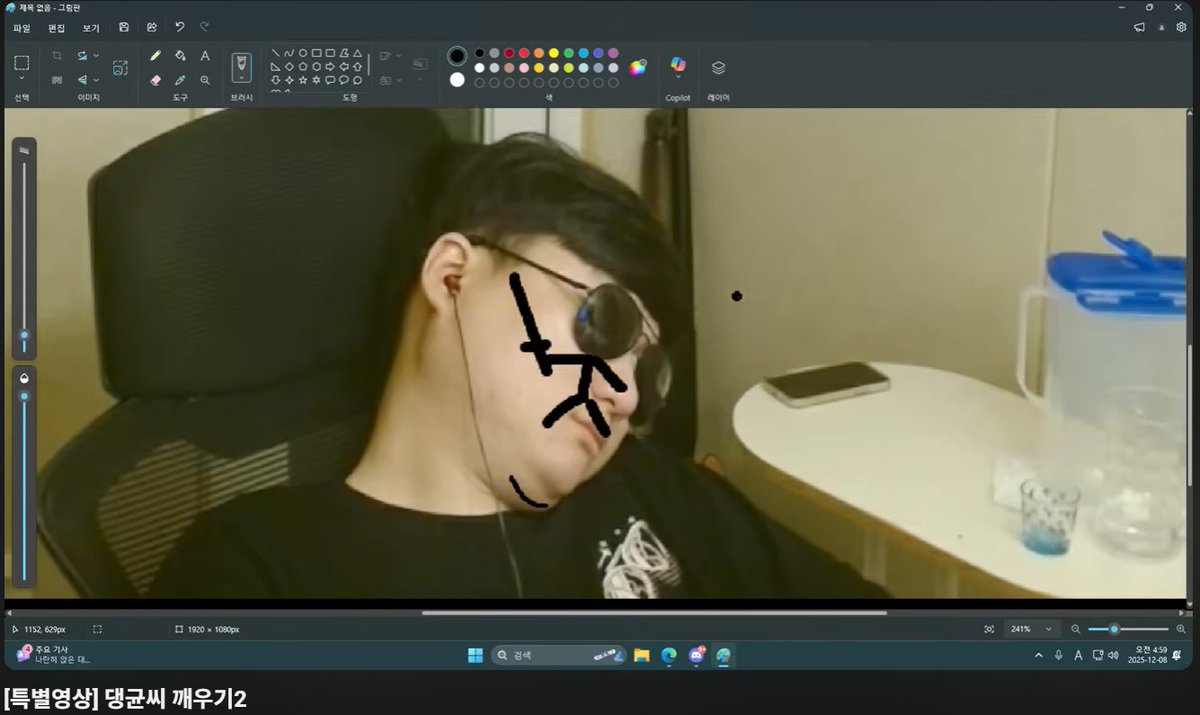The image size is (1200, 715).
Task: Open the 241% zoom level dropdown
Action: [1033, 629]
